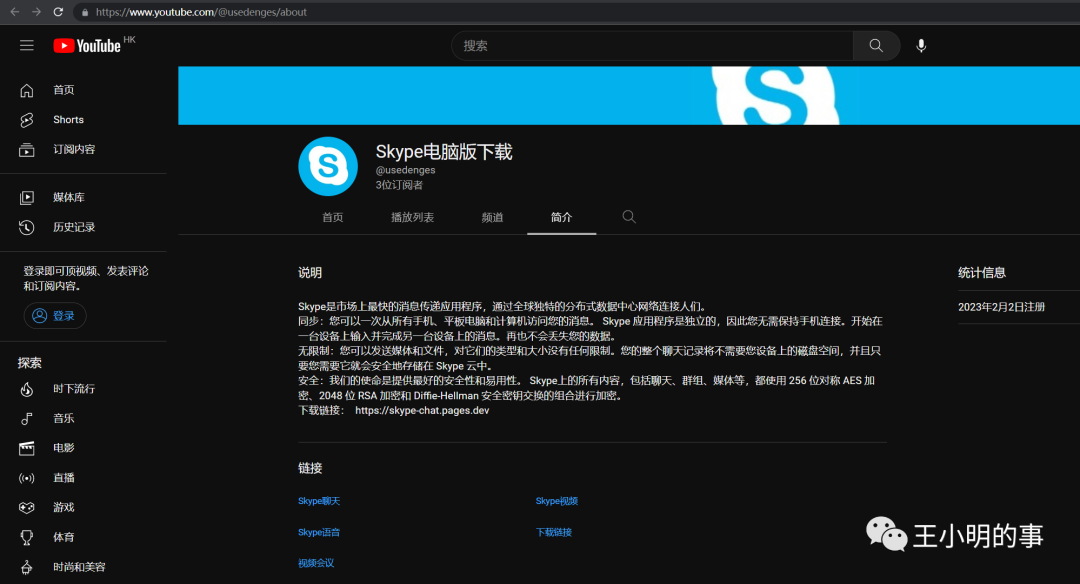
Task: Go back using browser back arrow
Action: point(14,12)
